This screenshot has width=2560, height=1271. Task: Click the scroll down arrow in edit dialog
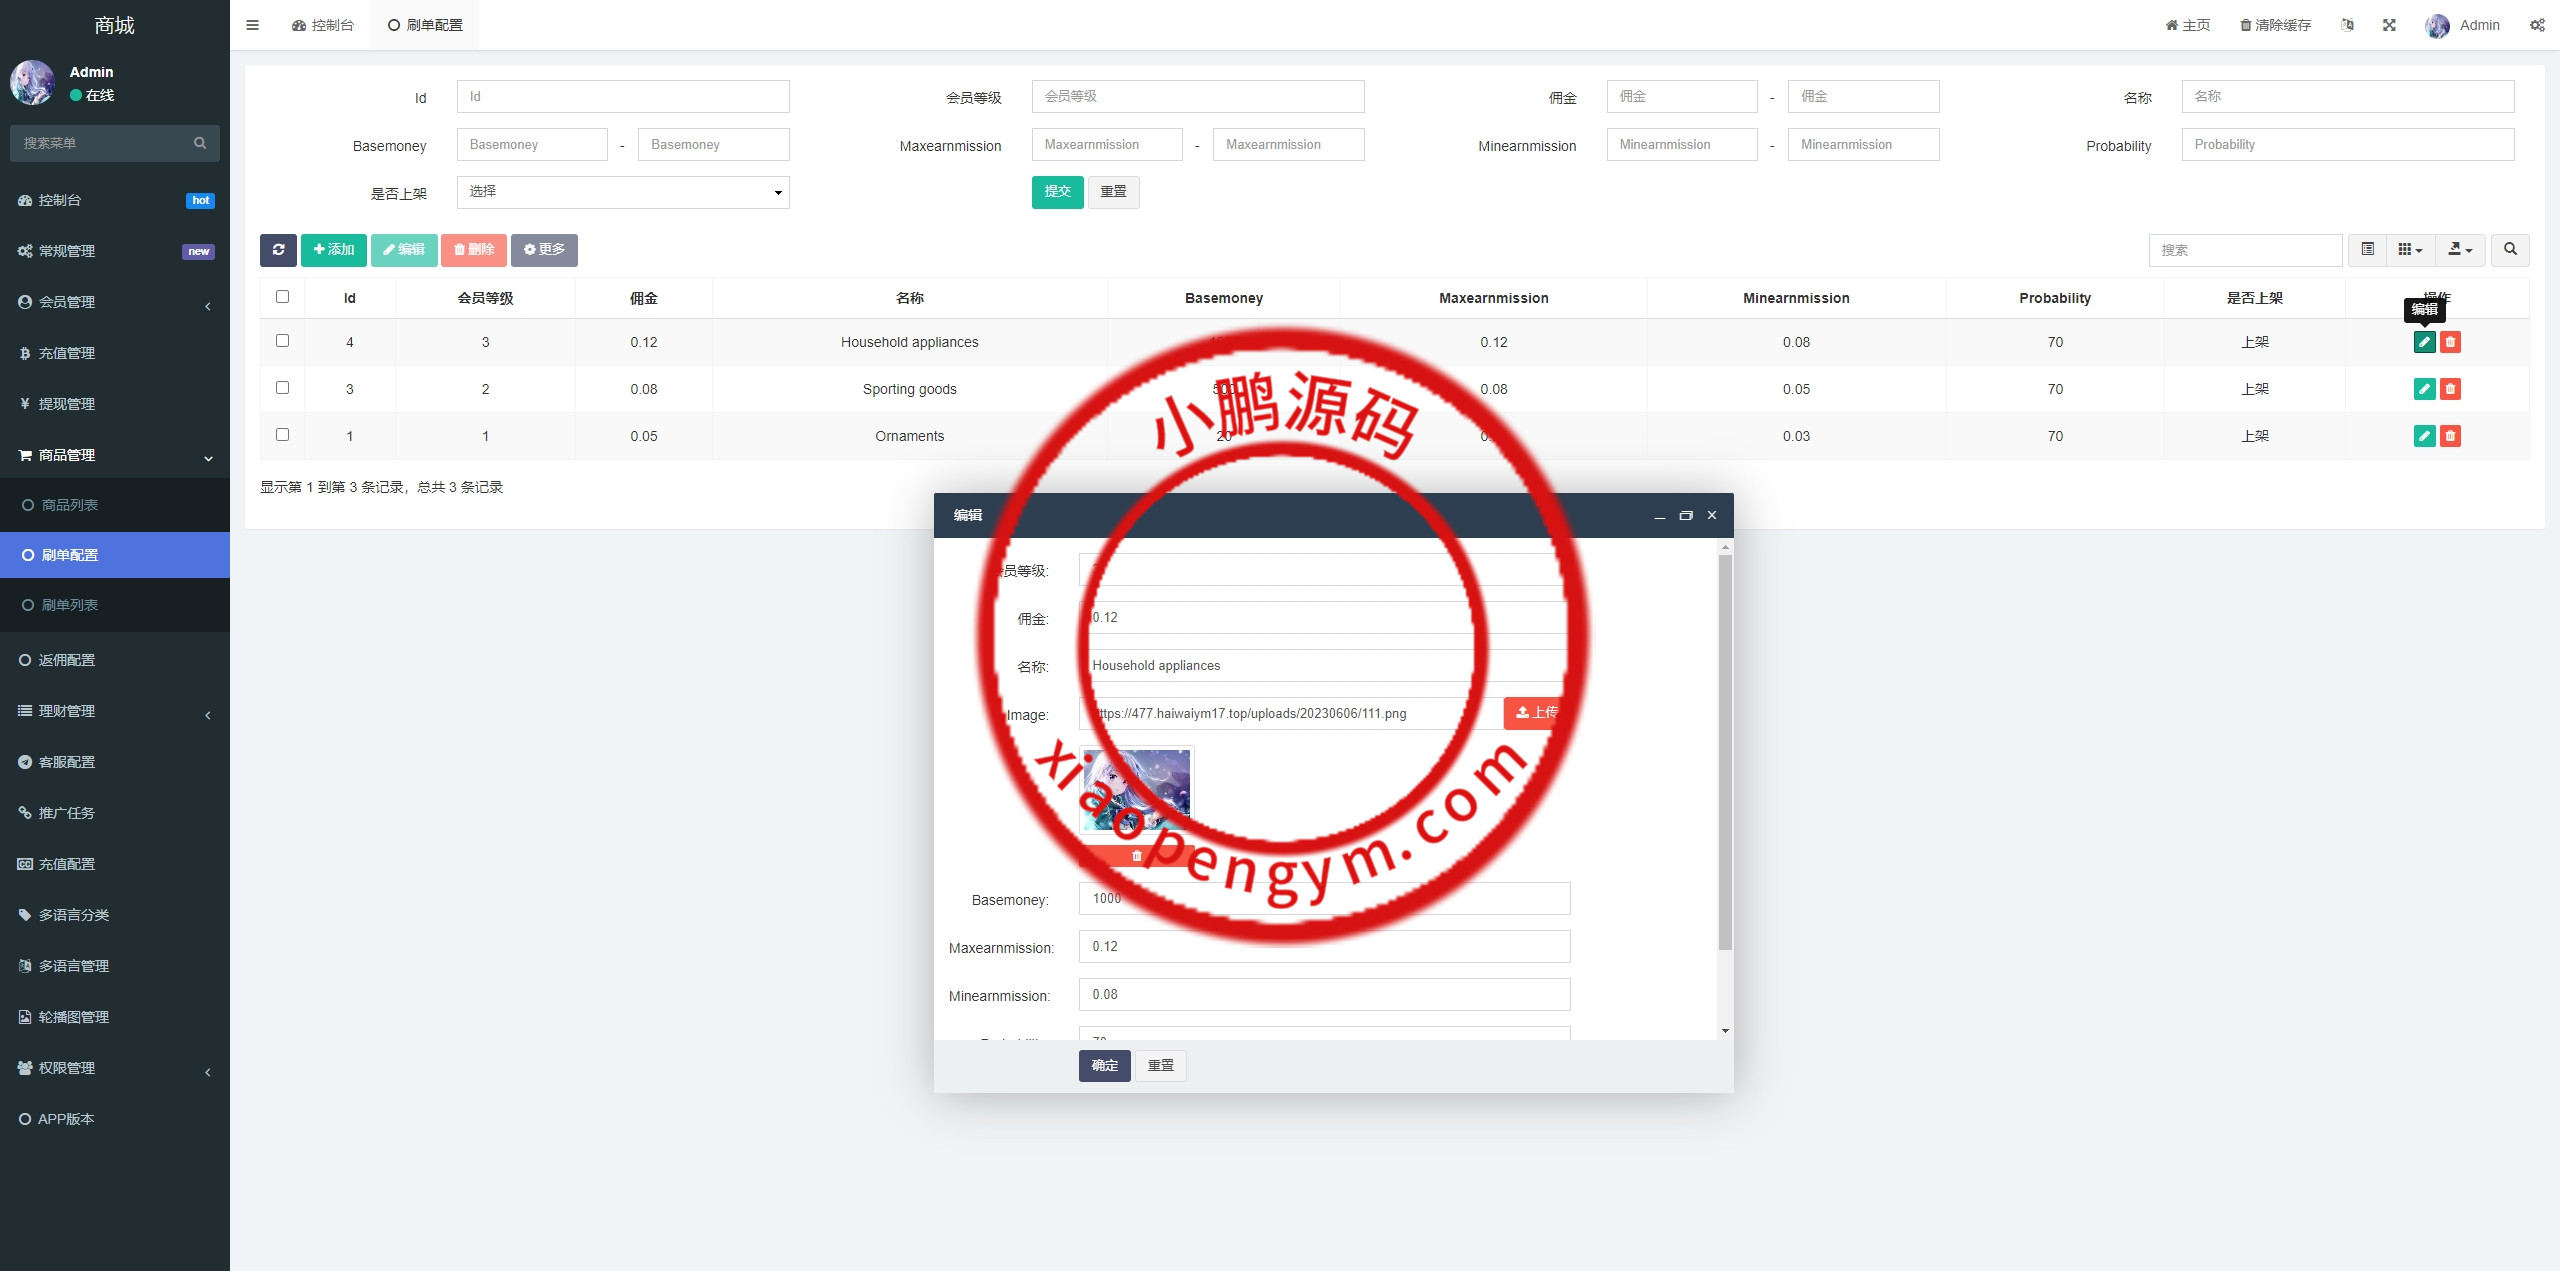click(1725, 1031)
